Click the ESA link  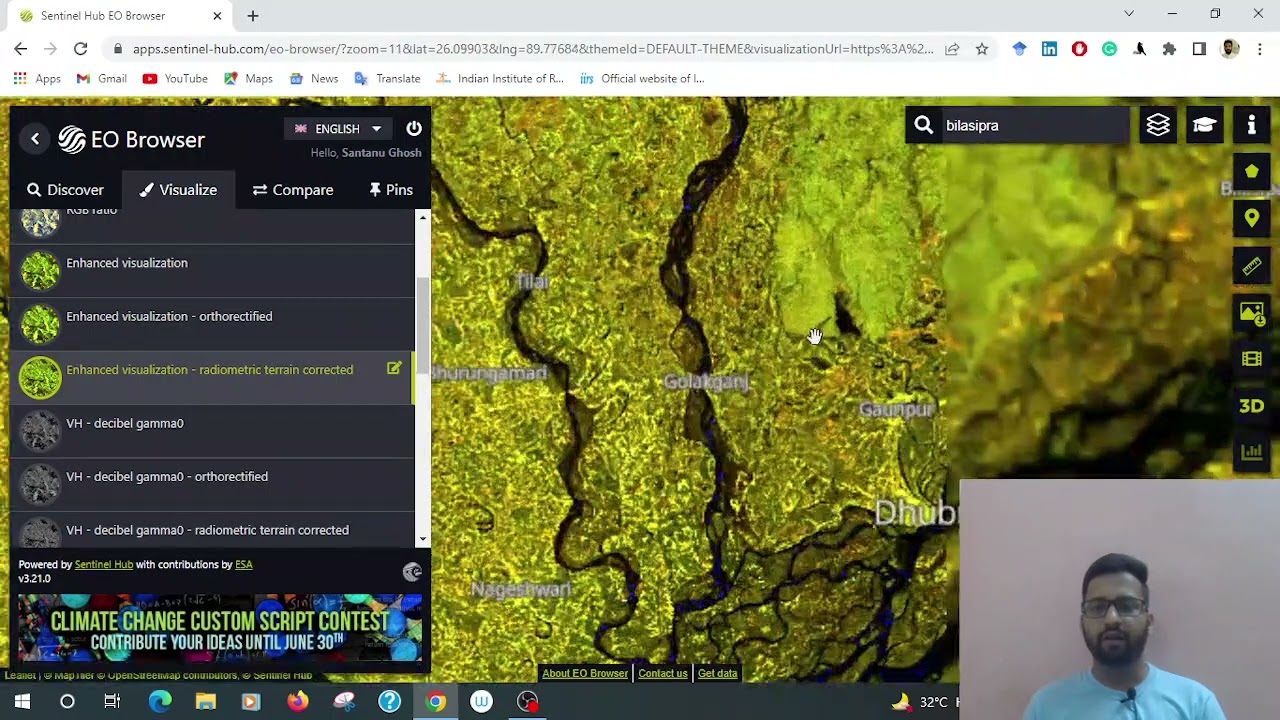click(243, 564)
